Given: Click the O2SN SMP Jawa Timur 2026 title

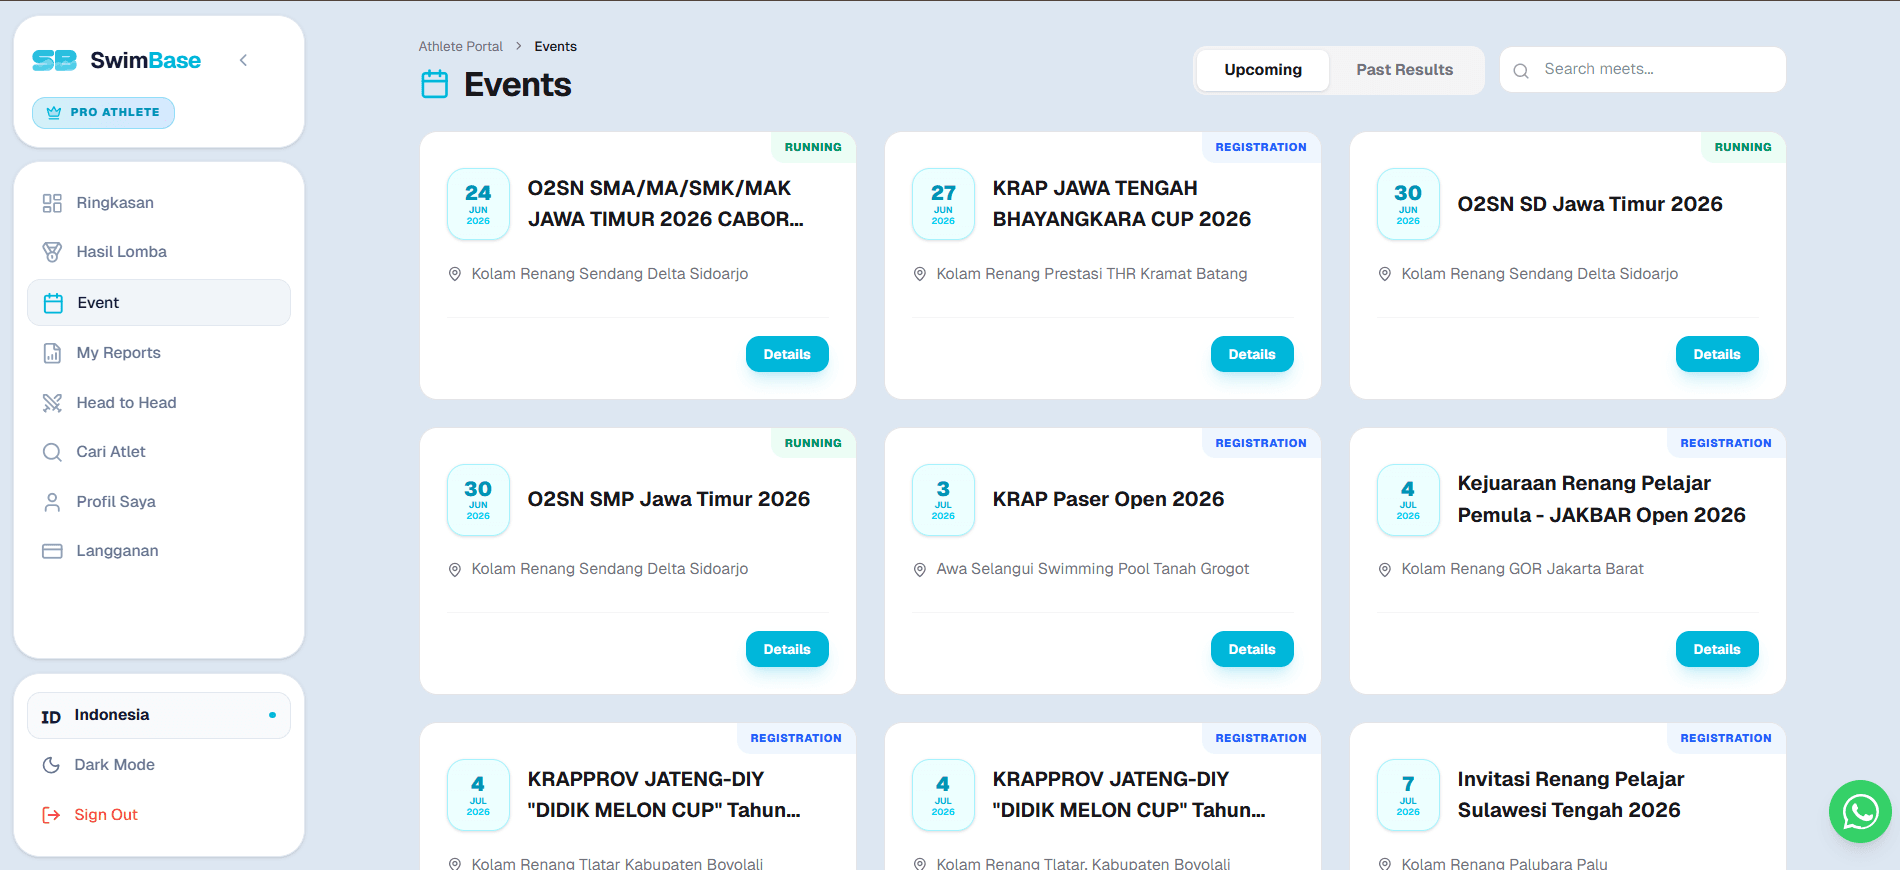Looking at the screenshot, I should pos(669,499).
